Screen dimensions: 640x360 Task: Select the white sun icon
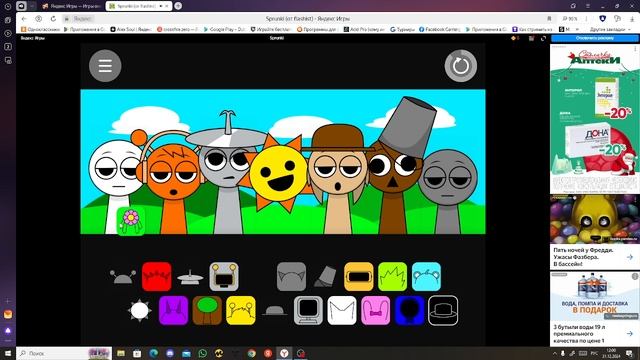tap(140, 311)
